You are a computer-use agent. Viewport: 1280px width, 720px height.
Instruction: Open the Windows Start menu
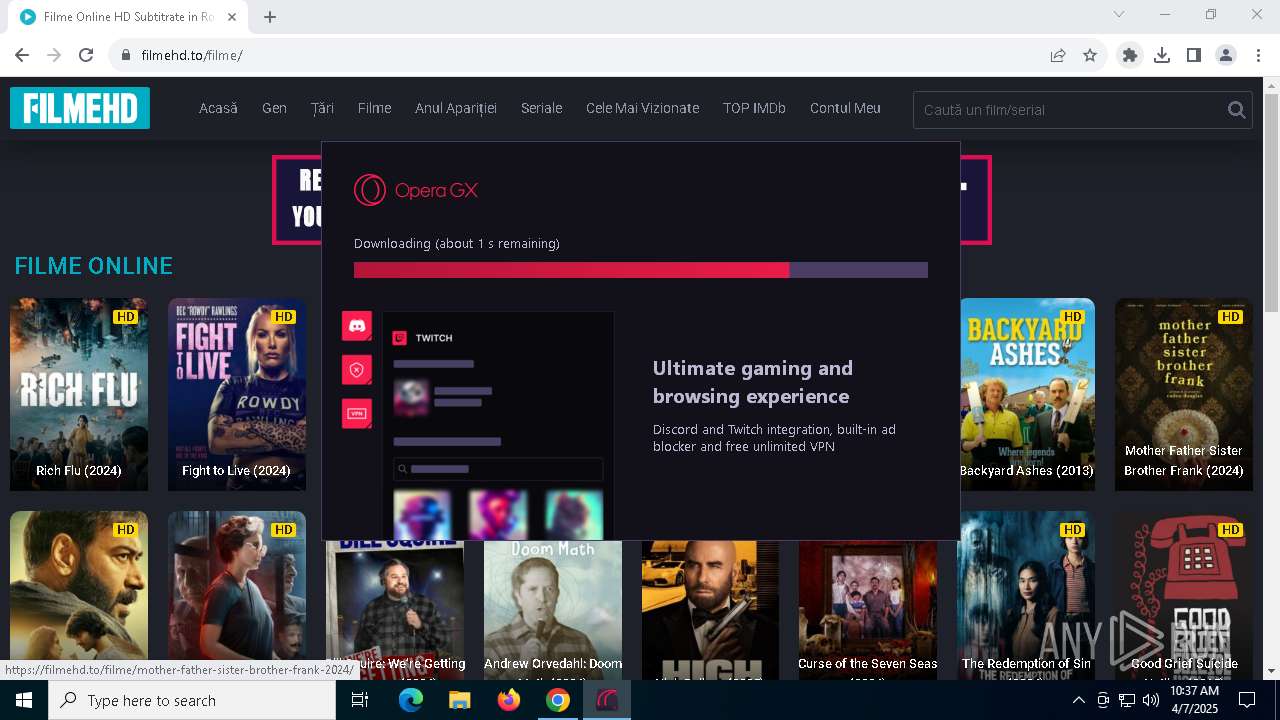[x=24, y=700]
